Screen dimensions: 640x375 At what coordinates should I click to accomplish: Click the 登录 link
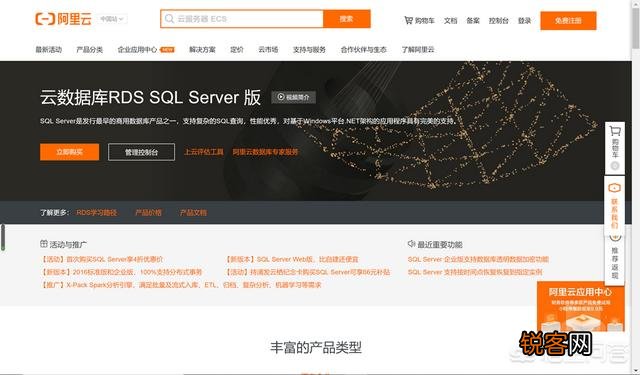click(524, 20)
